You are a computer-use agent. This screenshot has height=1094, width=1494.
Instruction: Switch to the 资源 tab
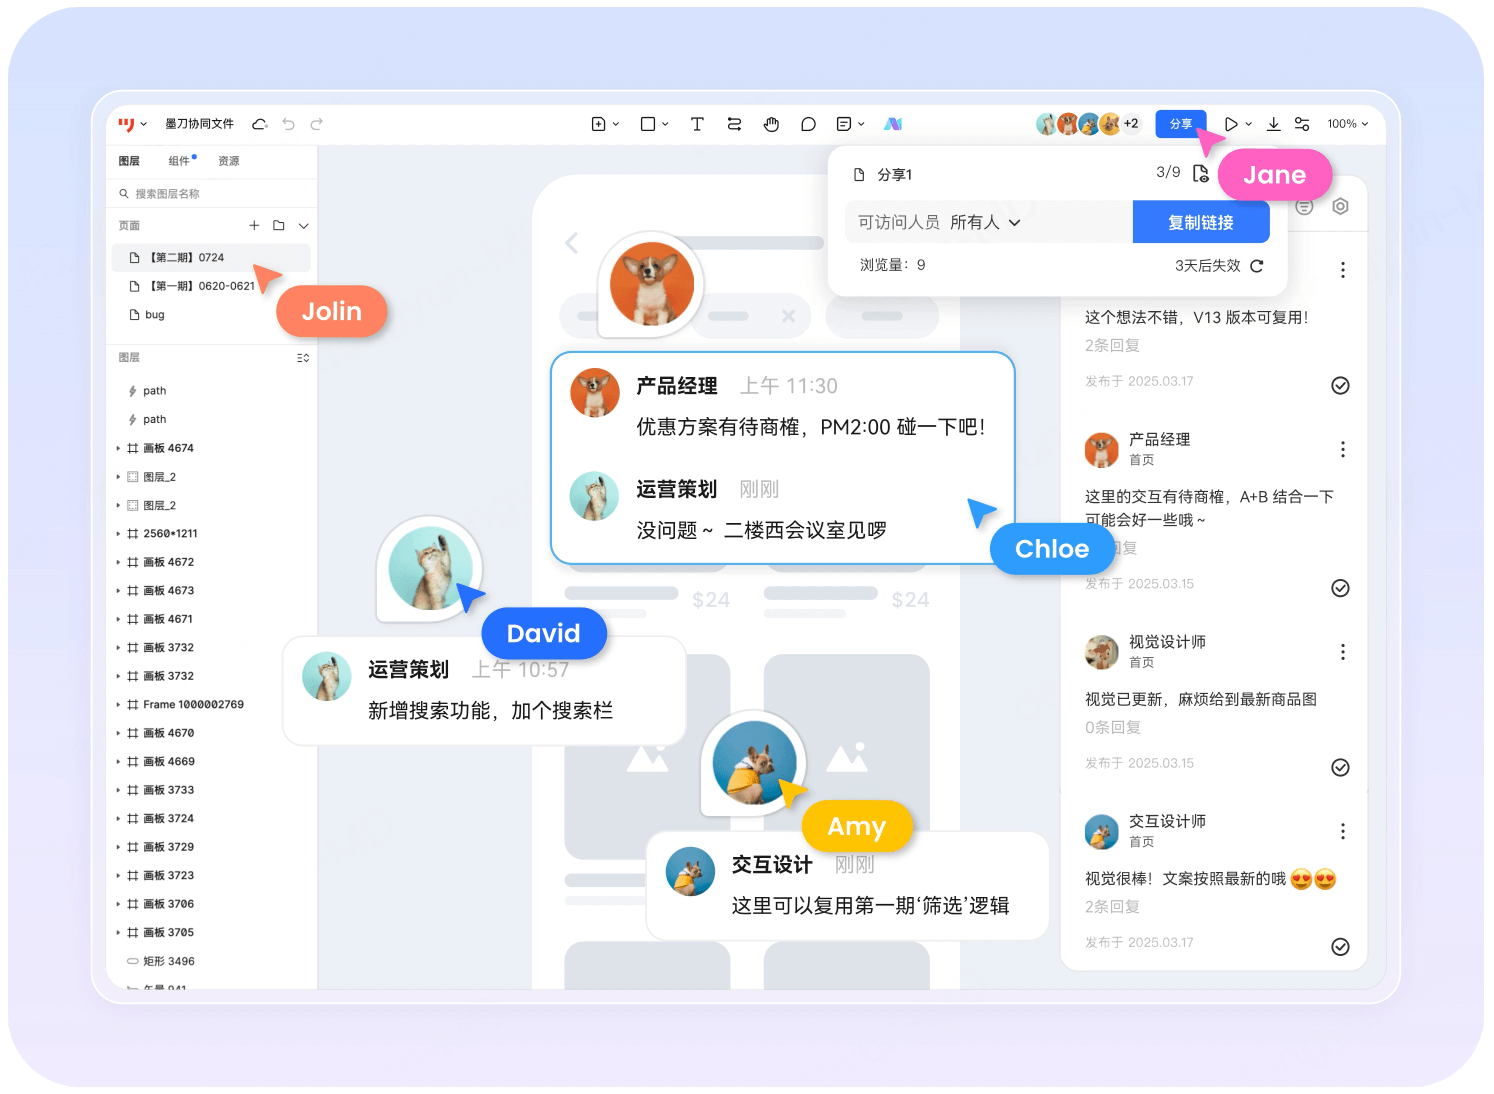pyautogui.click(x=228, y=160)
